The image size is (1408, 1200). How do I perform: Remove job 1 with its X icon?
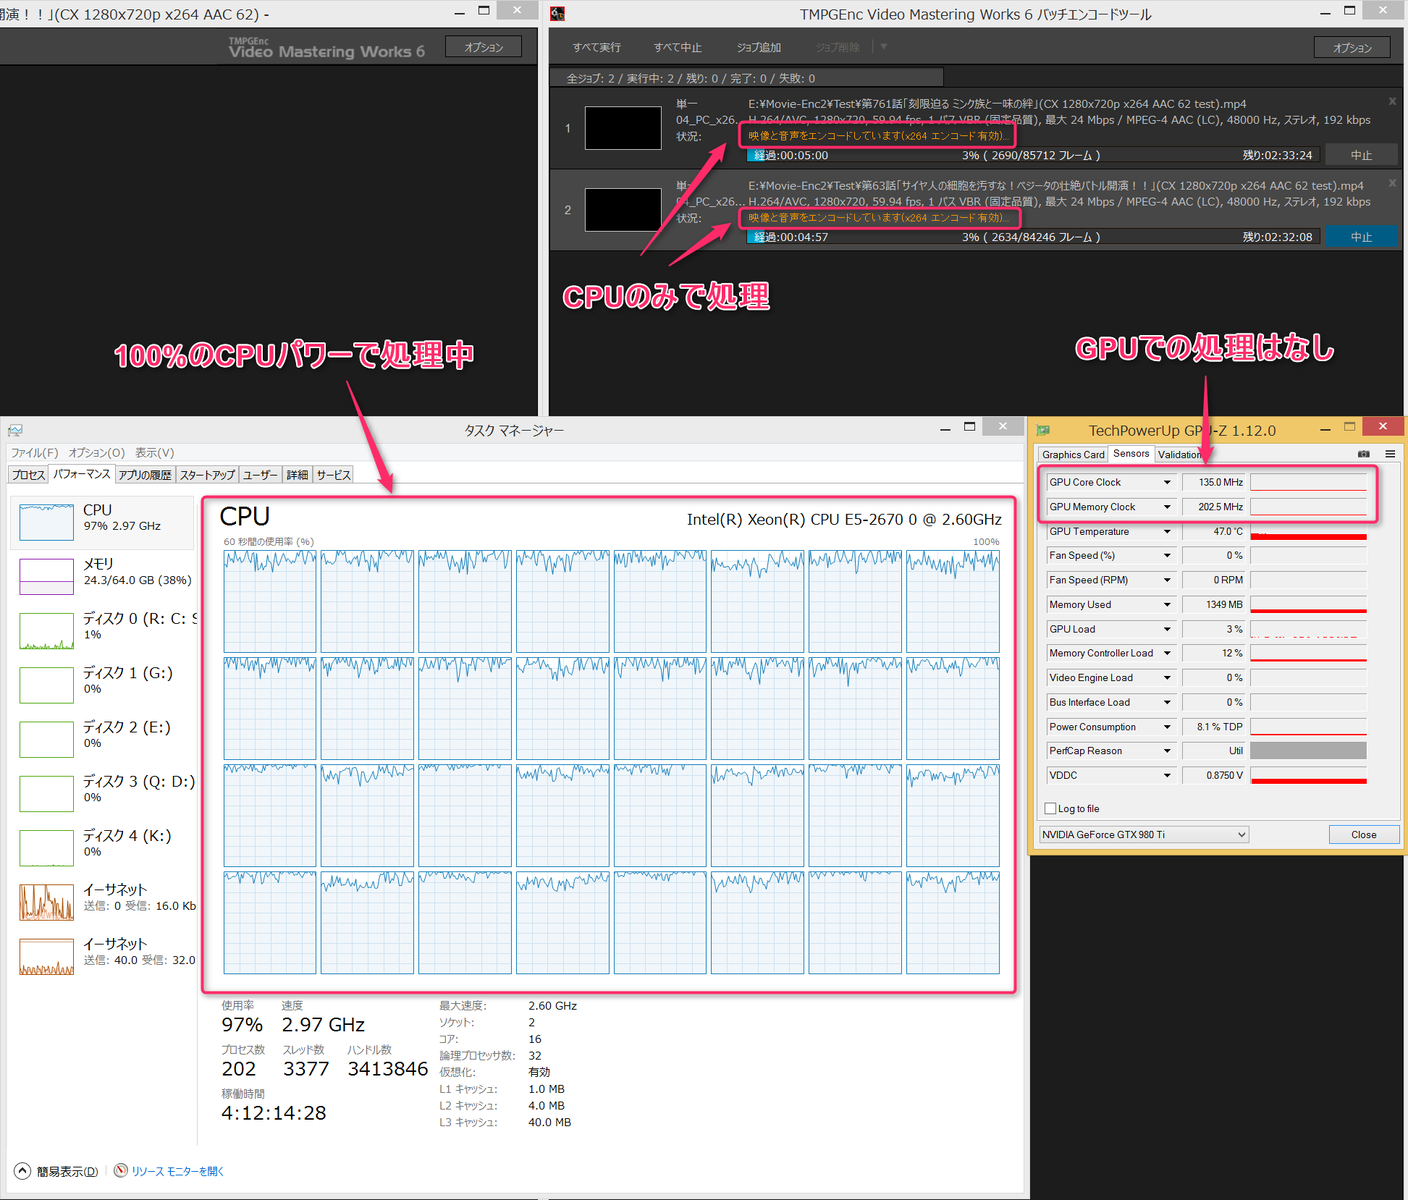(1392, 101)
